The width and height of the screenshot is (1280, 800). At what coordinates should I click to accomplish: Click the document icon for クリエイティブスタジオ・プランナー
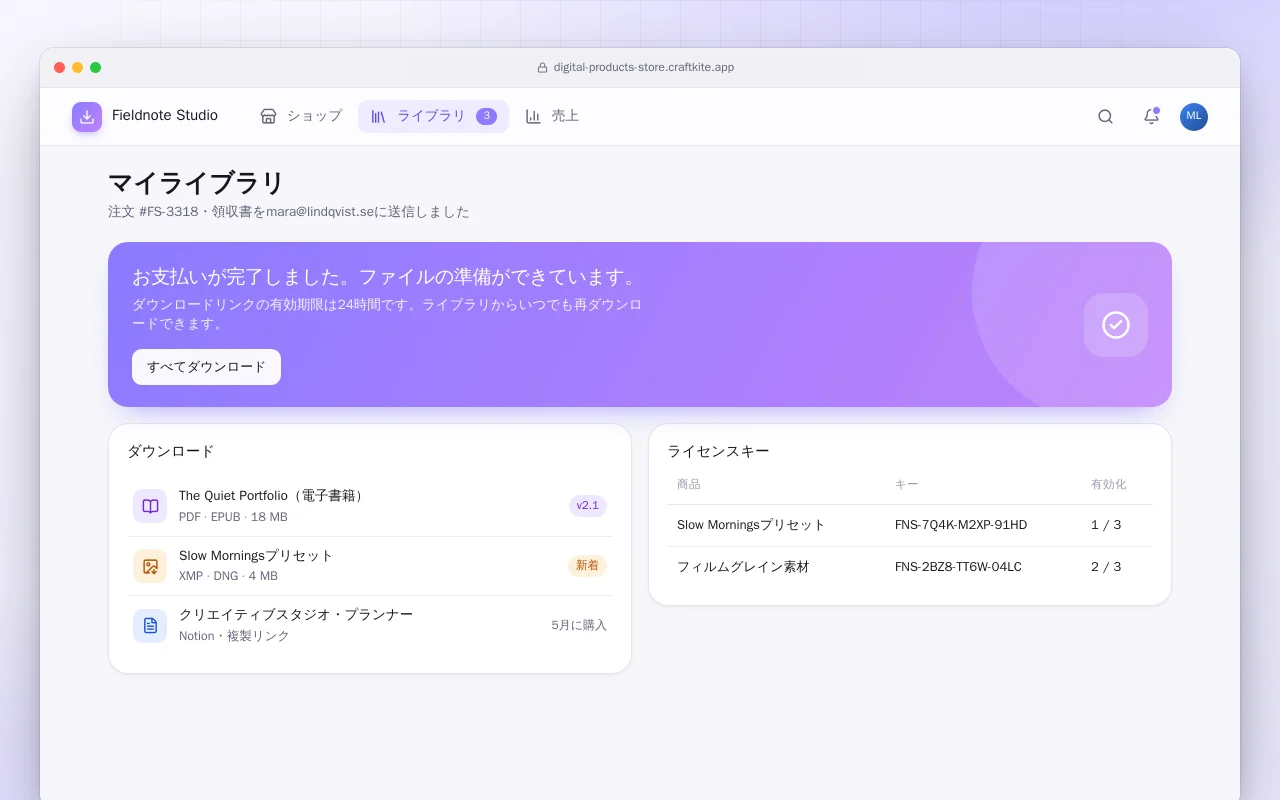150,626
